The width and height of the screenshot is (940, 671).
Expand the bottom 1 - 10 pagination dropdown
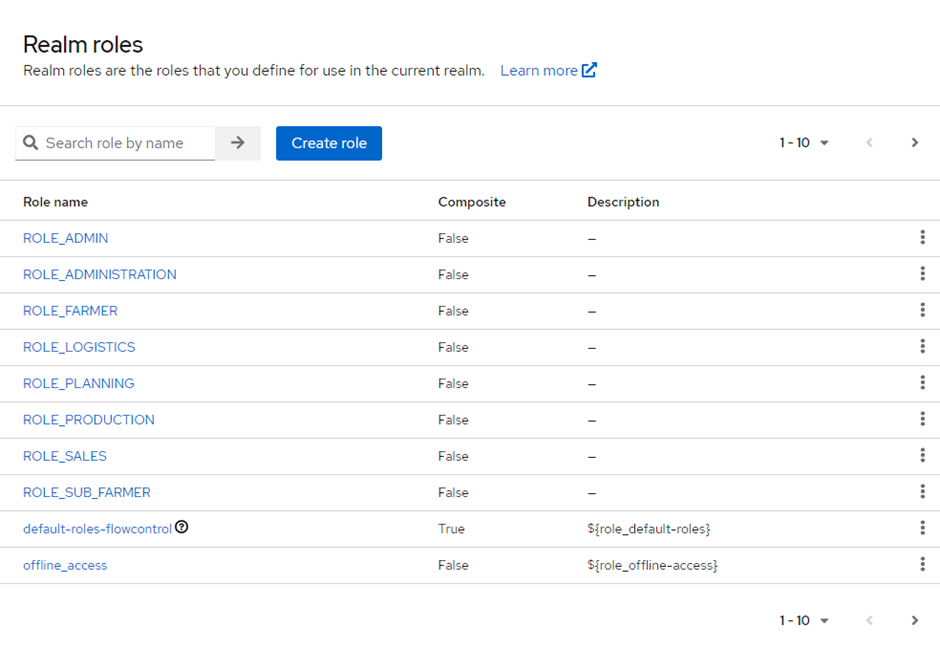pyautogui.click(x=804, y=621)
